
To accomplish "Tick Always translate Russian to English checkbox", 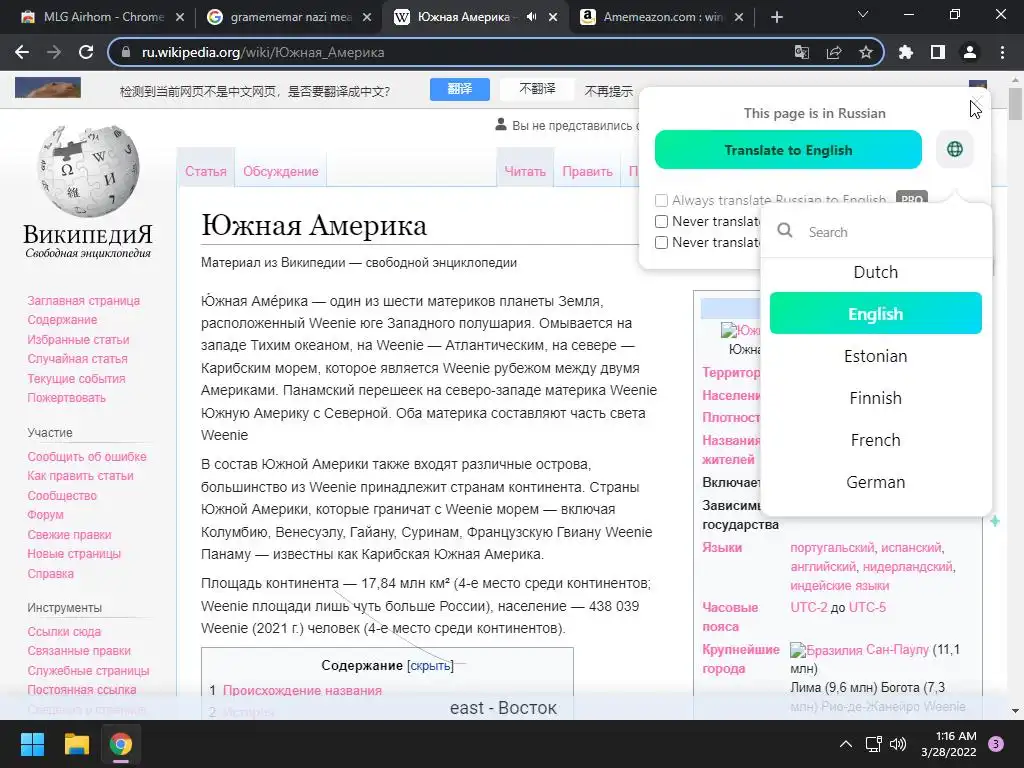I will click(662, 200).
